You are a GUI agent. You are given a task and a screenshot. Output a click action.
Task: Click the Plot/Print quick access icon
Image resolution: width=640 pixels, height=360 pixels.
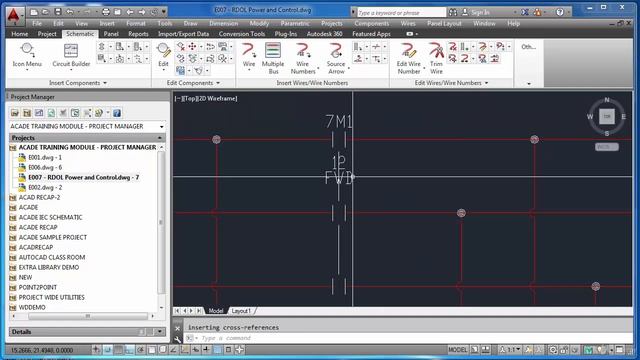click(106, 12)
